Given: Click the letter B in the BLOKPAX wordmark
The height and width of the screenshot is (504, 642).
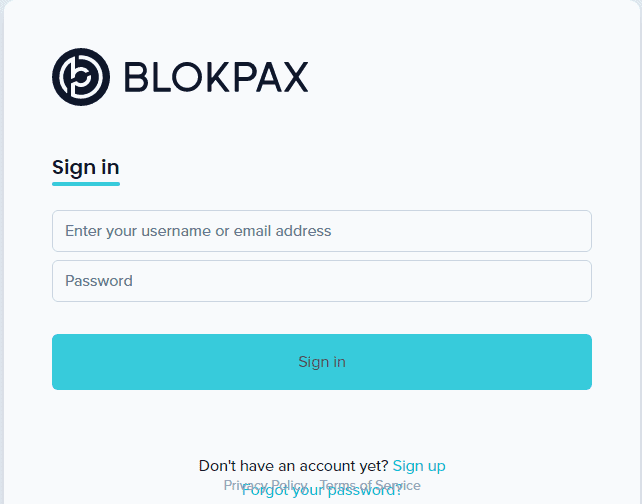Looking at the screenshot, I should tap(136, 77).
